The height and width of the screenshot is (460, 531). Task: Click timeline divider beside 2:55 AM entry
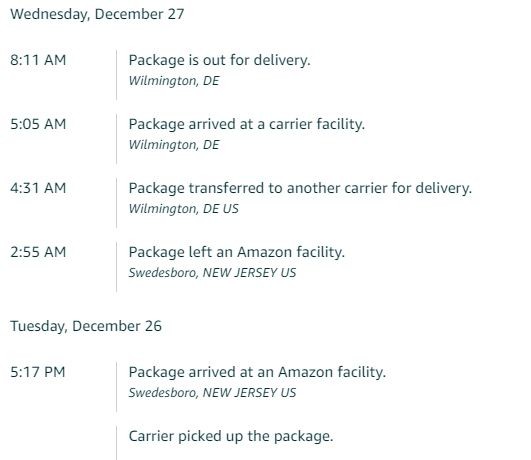click(116, 267)
